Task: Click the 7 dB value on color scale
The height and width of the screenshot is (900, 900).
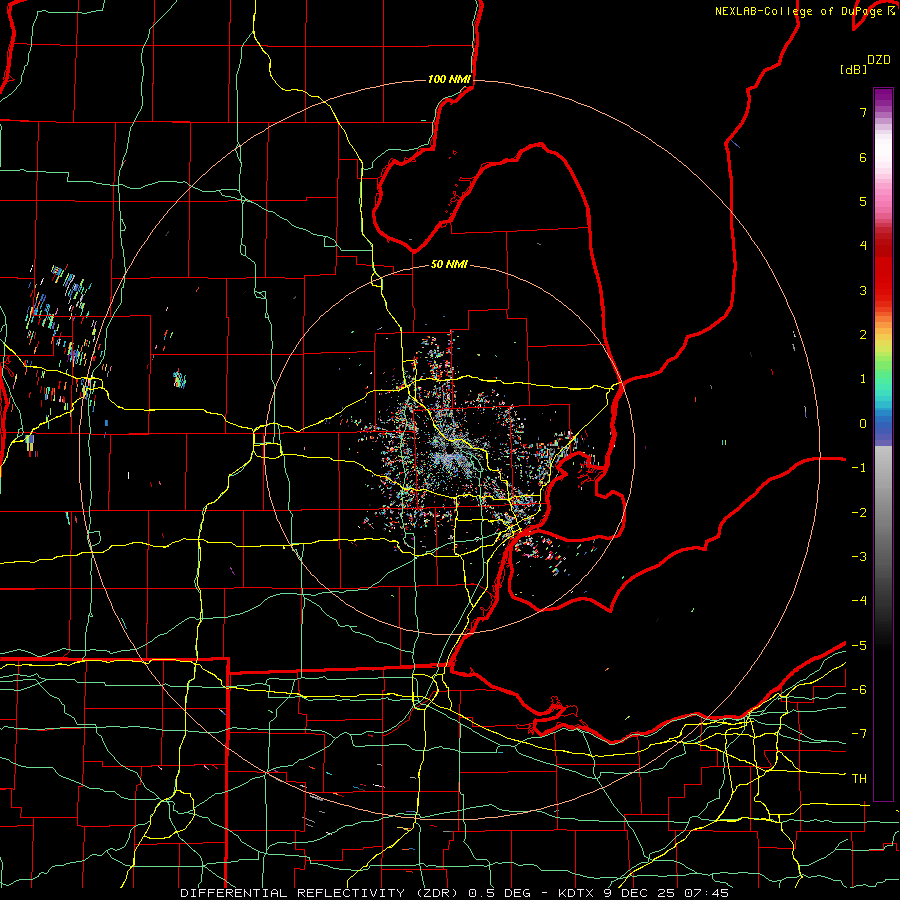Action: tap(863, 112)
